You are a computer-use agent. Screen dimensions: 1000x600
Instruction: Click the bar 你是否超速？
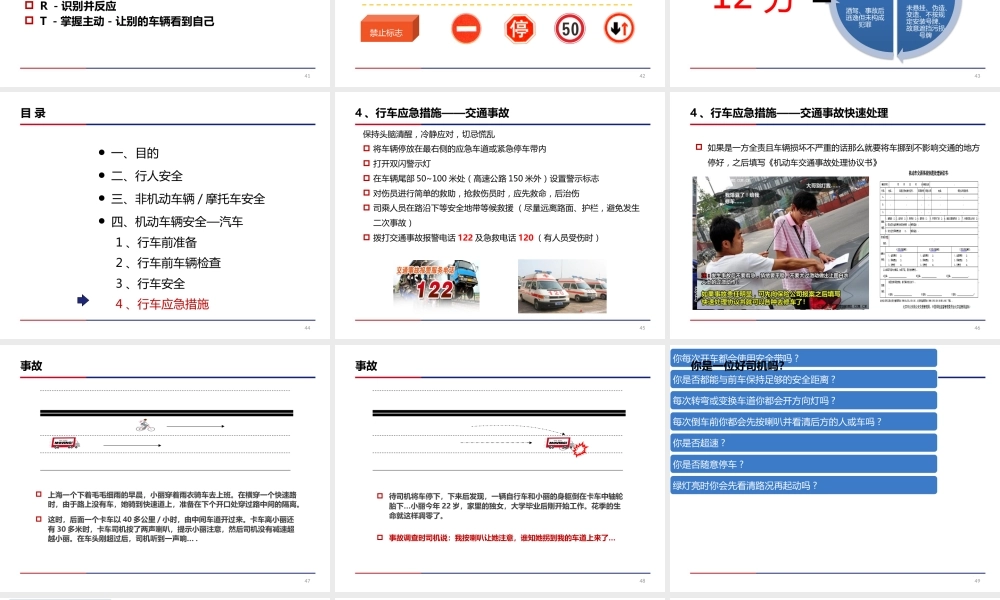pyautogui.click(x=804, y=443)
